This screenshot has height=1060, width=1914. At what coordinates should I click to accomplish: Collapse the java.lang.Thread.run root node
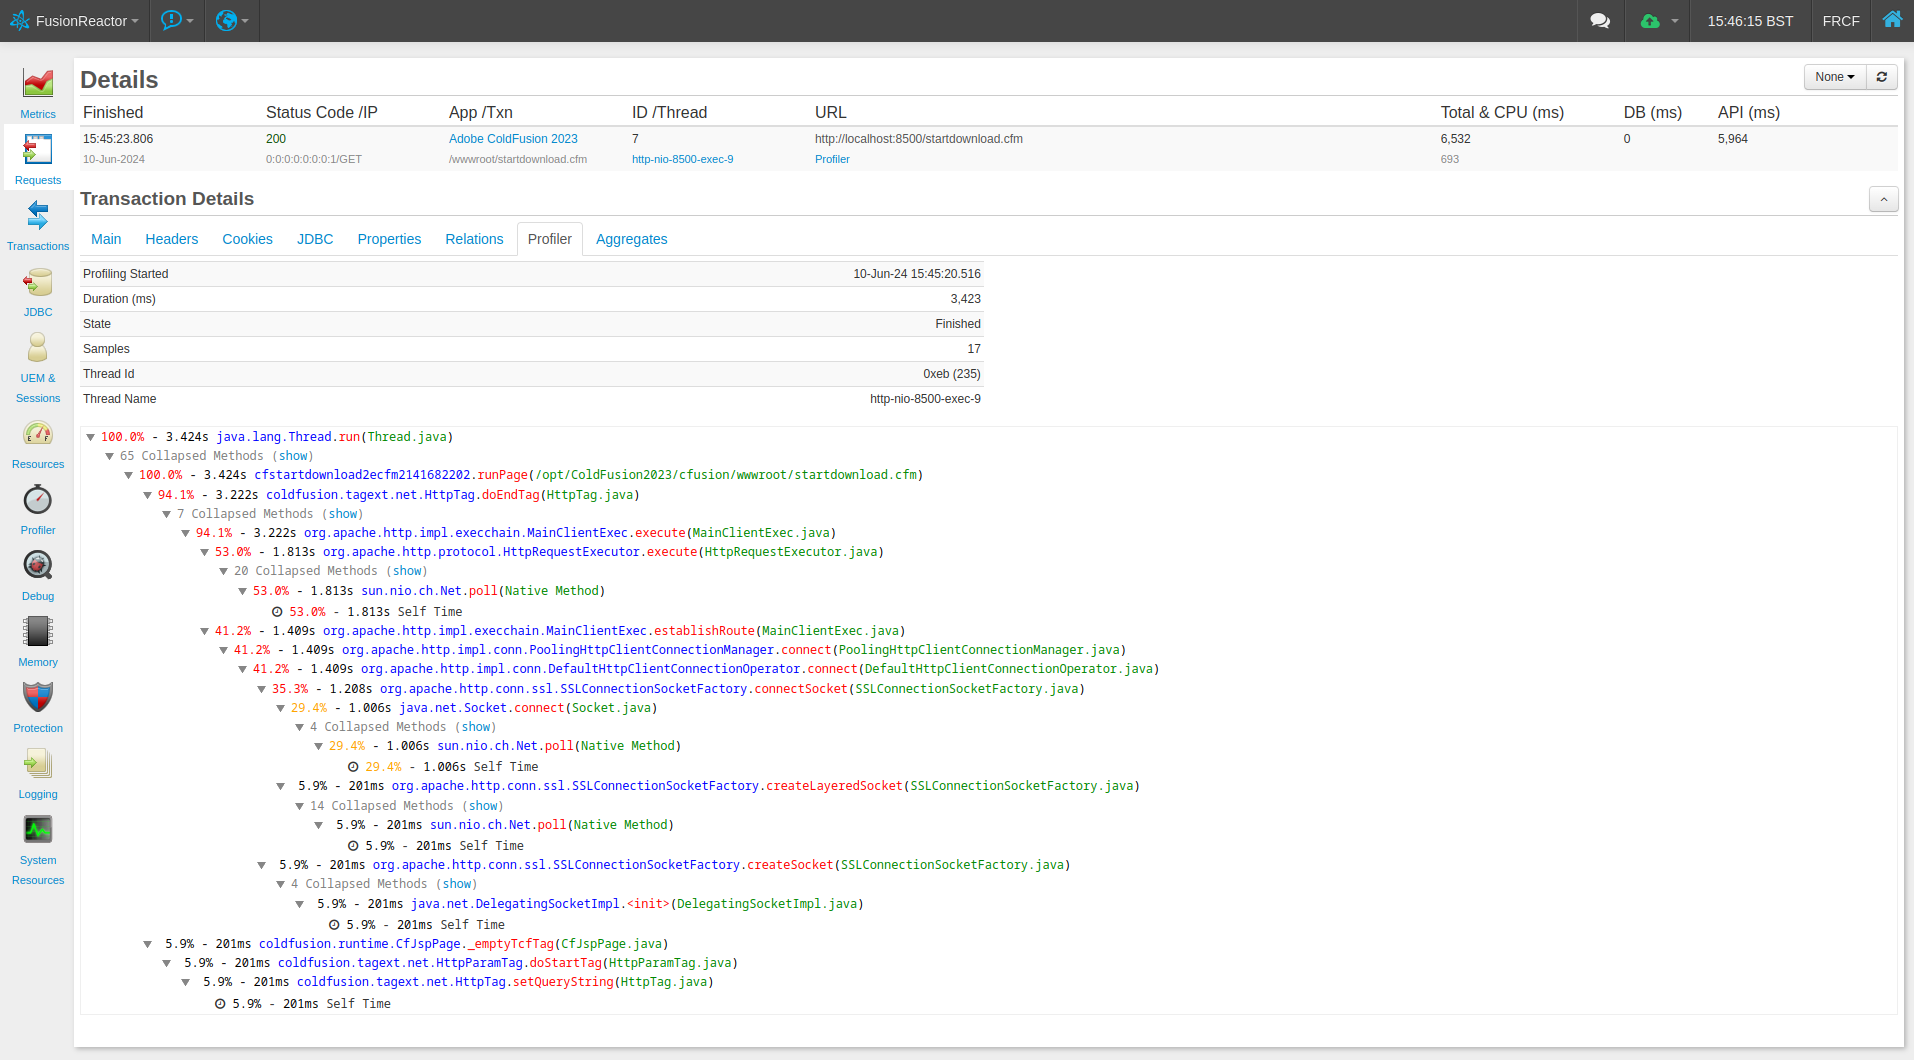[91, 437]
